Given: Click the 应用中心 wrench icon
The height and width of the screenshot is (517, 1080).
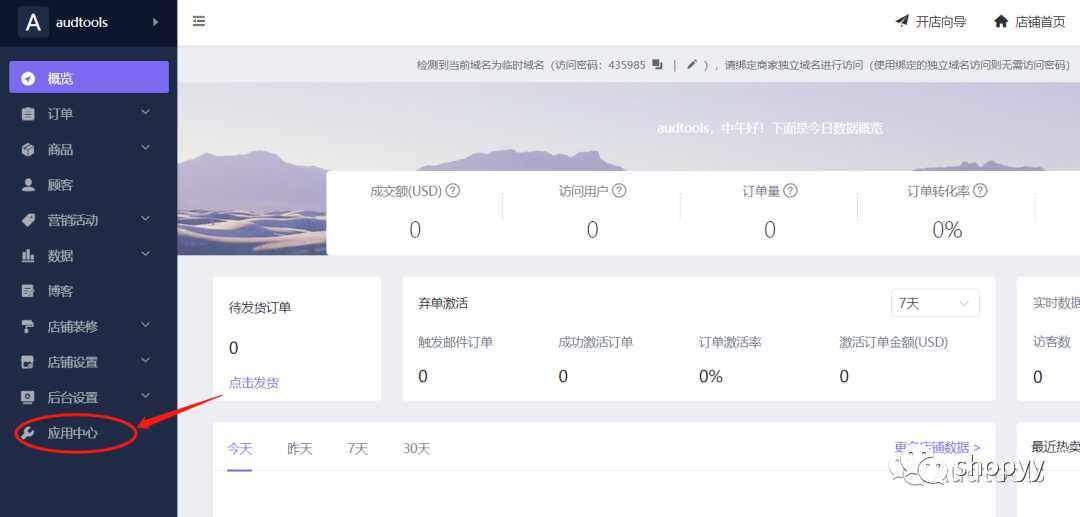Looking at the screenshot, I should (x=28, y=433).
